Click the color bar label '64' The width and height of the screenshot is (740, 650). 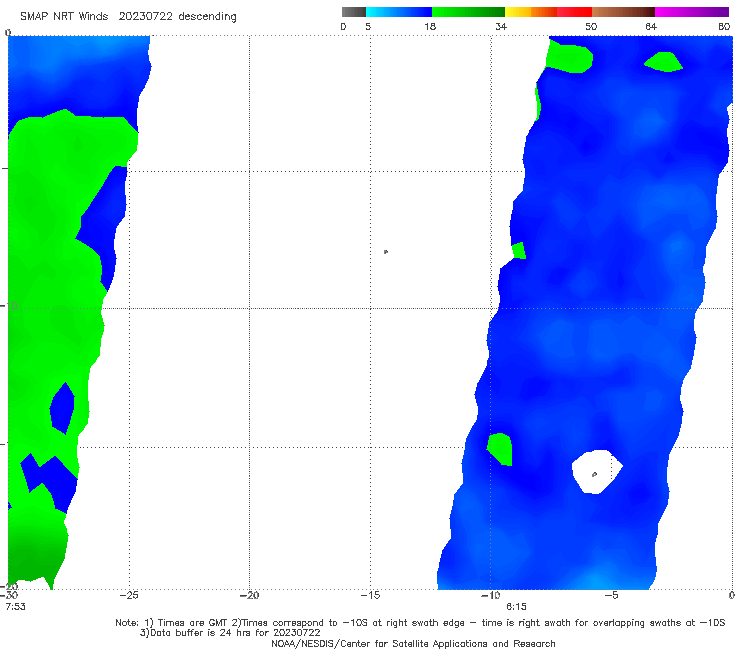click(x=651, y=27)
